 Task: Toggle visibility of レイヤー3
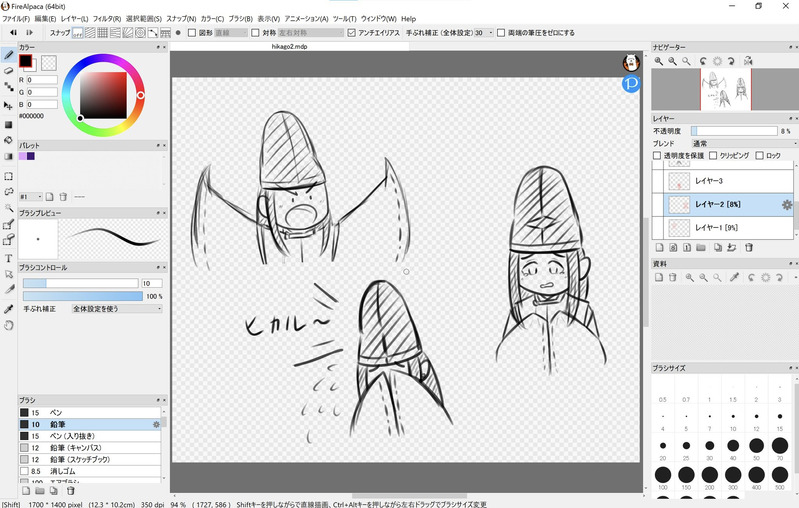pos(658,181)
